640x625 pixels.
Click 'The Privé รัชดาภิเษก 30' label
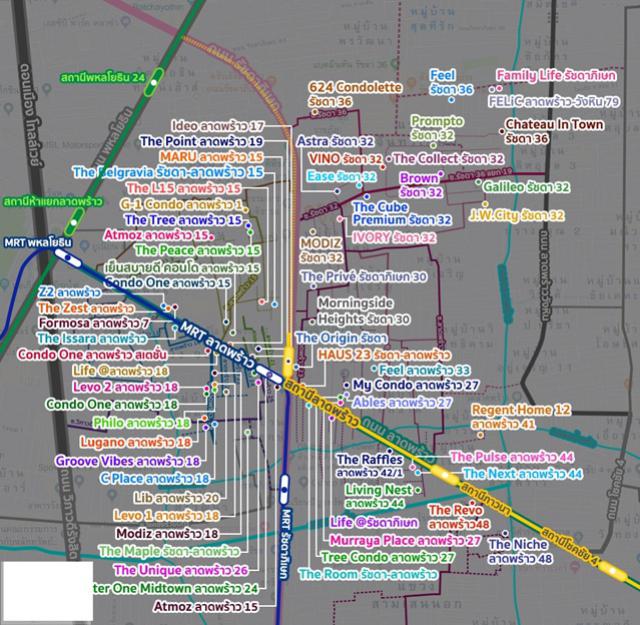[x=364, y=276]
